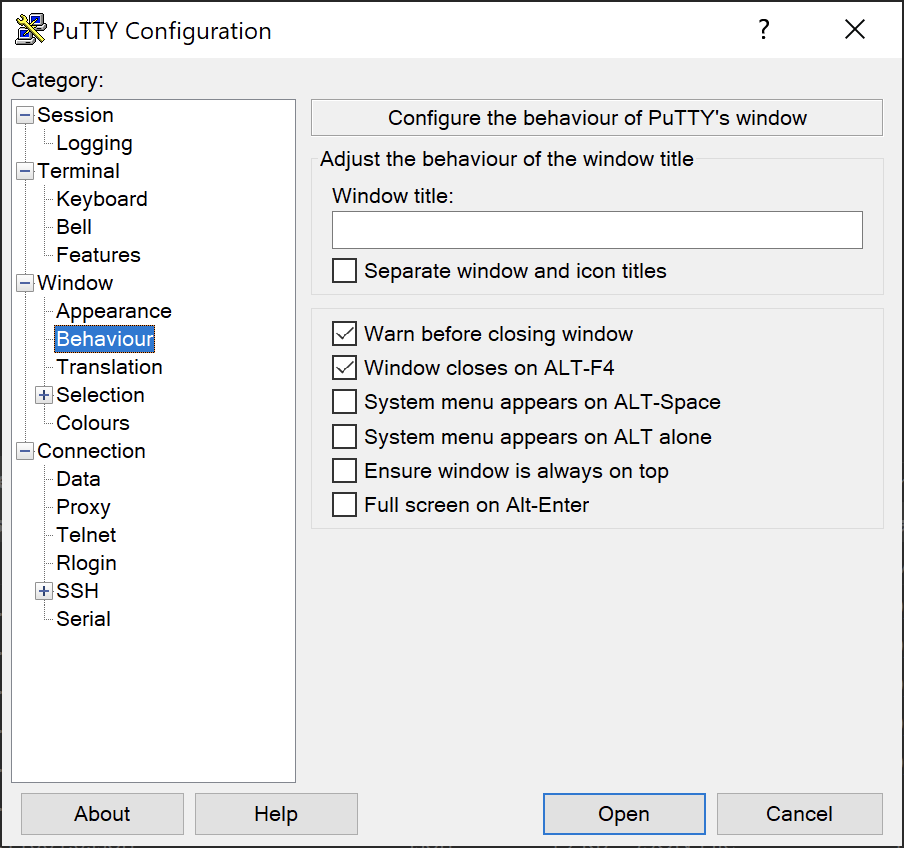Collapse the Window category node

pyautogui.click(x=25, y=283)
